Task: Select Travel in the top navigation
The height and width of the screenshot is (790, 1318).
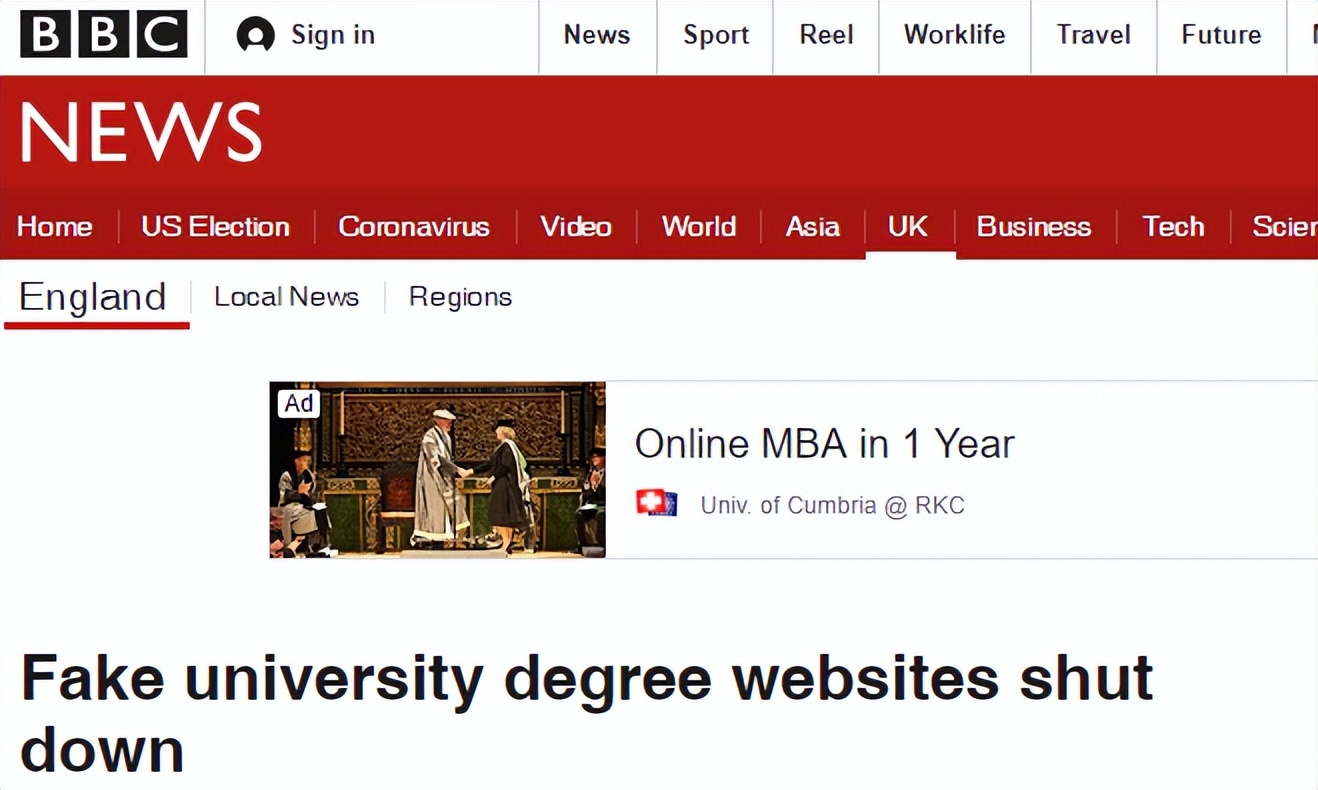Action: point(1093,35)
